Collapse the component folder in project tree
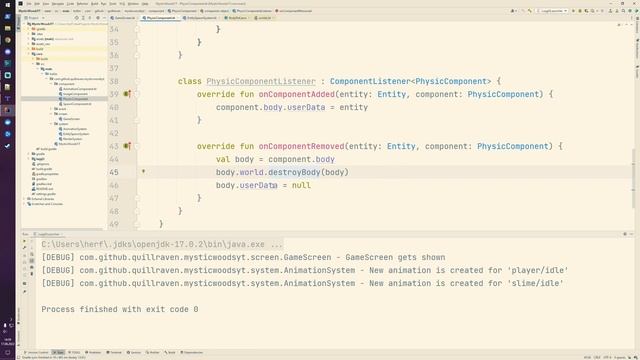 tap(51, 84)
